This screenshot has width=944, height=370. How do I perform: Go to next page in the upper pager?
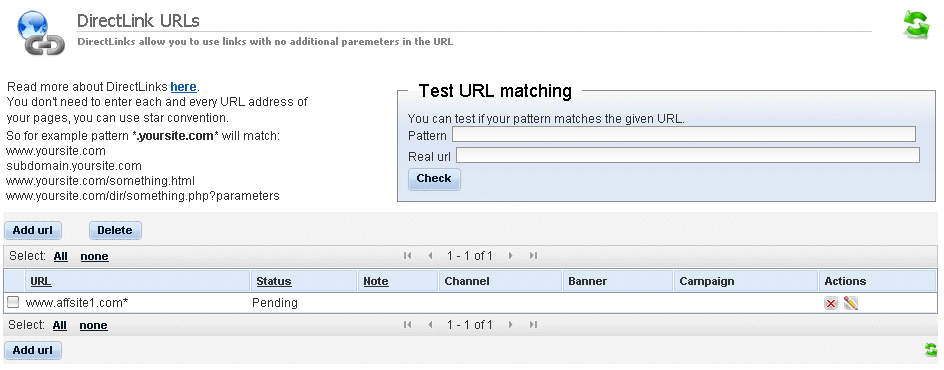511,256
